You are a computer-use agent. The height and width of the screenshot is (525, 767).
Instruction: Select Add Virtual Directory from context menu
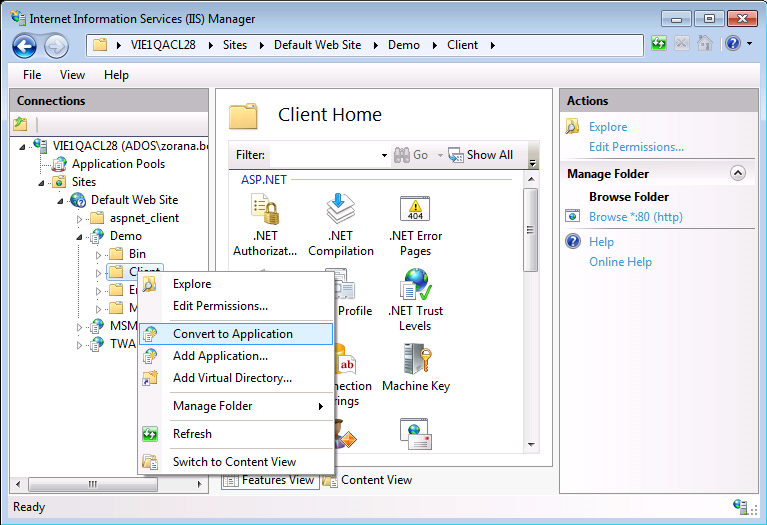coord(232,378)
